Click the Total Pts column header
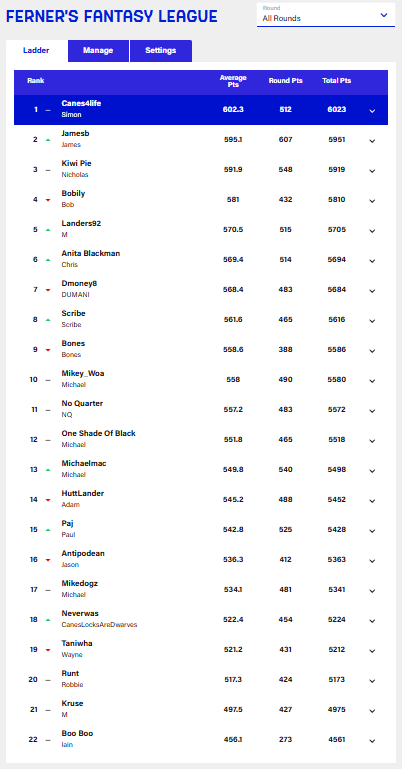 (336, 81)
